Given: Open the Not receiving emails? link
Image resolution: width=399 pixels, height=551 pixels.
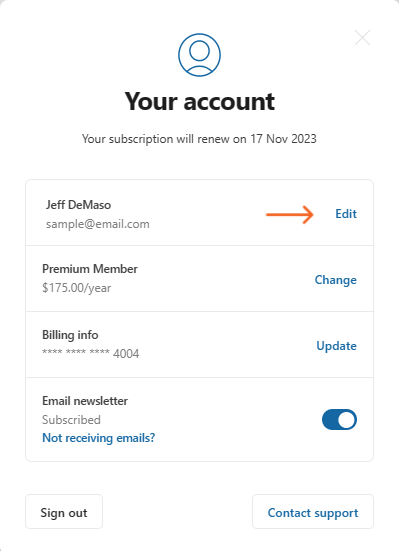Looking at the screenshot, I should click(98, 438).
